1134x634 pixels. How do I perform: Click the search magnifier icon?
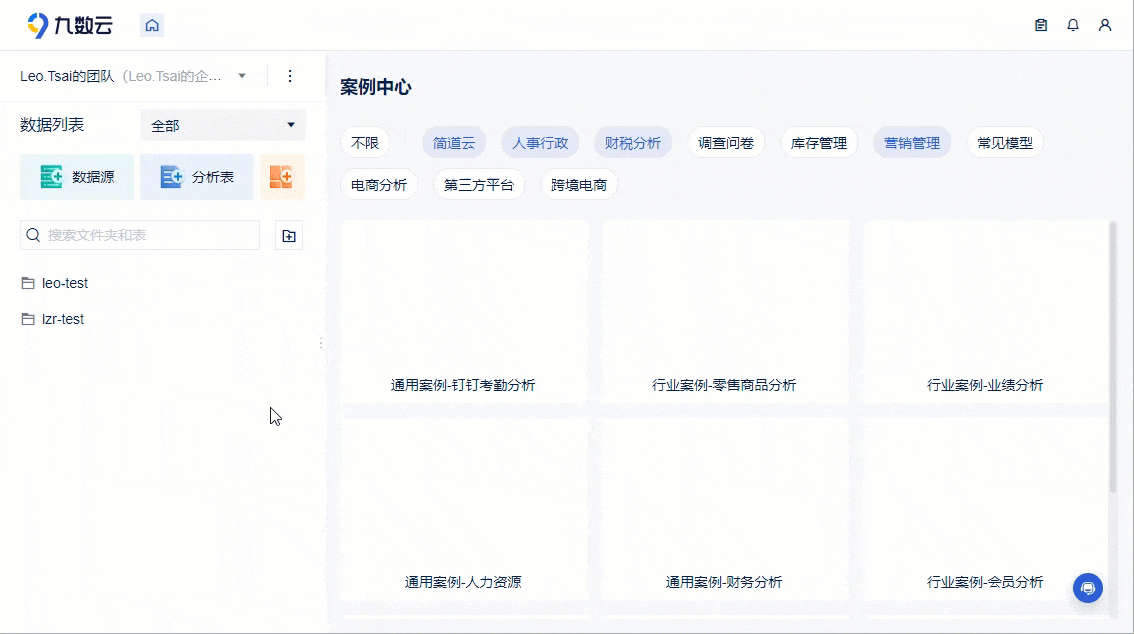pos(33,235)
